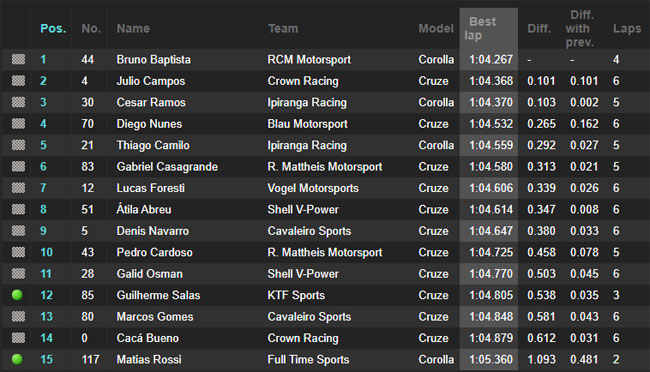Click position number 10 for Pedro Cardoso
Viewport: 650px width, 372px height.
[46, 253]
